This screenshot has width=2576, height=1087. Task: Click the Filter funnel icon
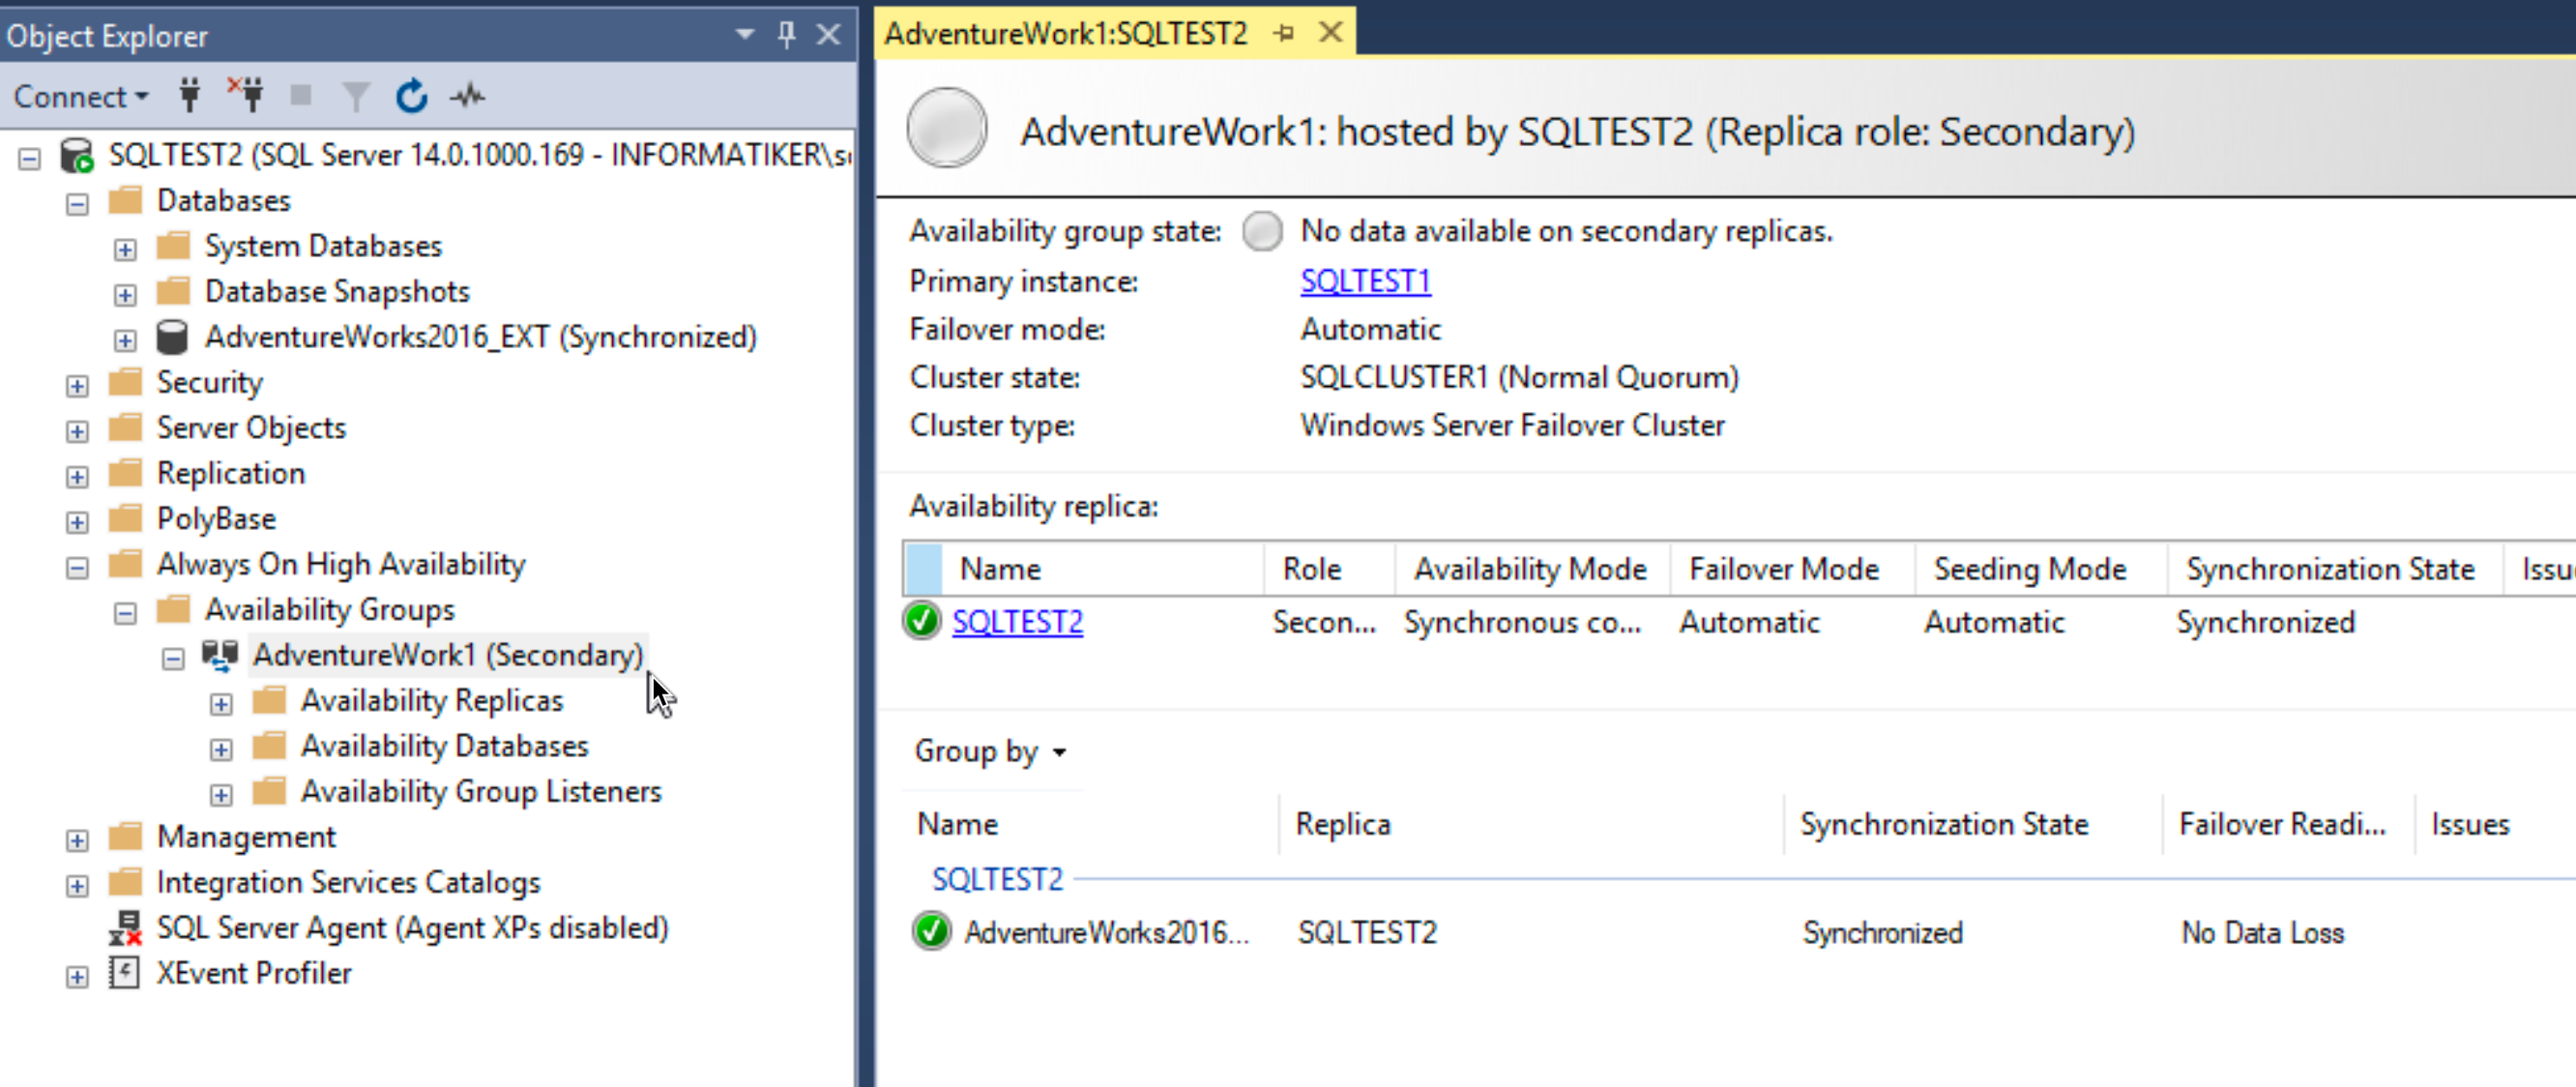click(x=355, y=96)
